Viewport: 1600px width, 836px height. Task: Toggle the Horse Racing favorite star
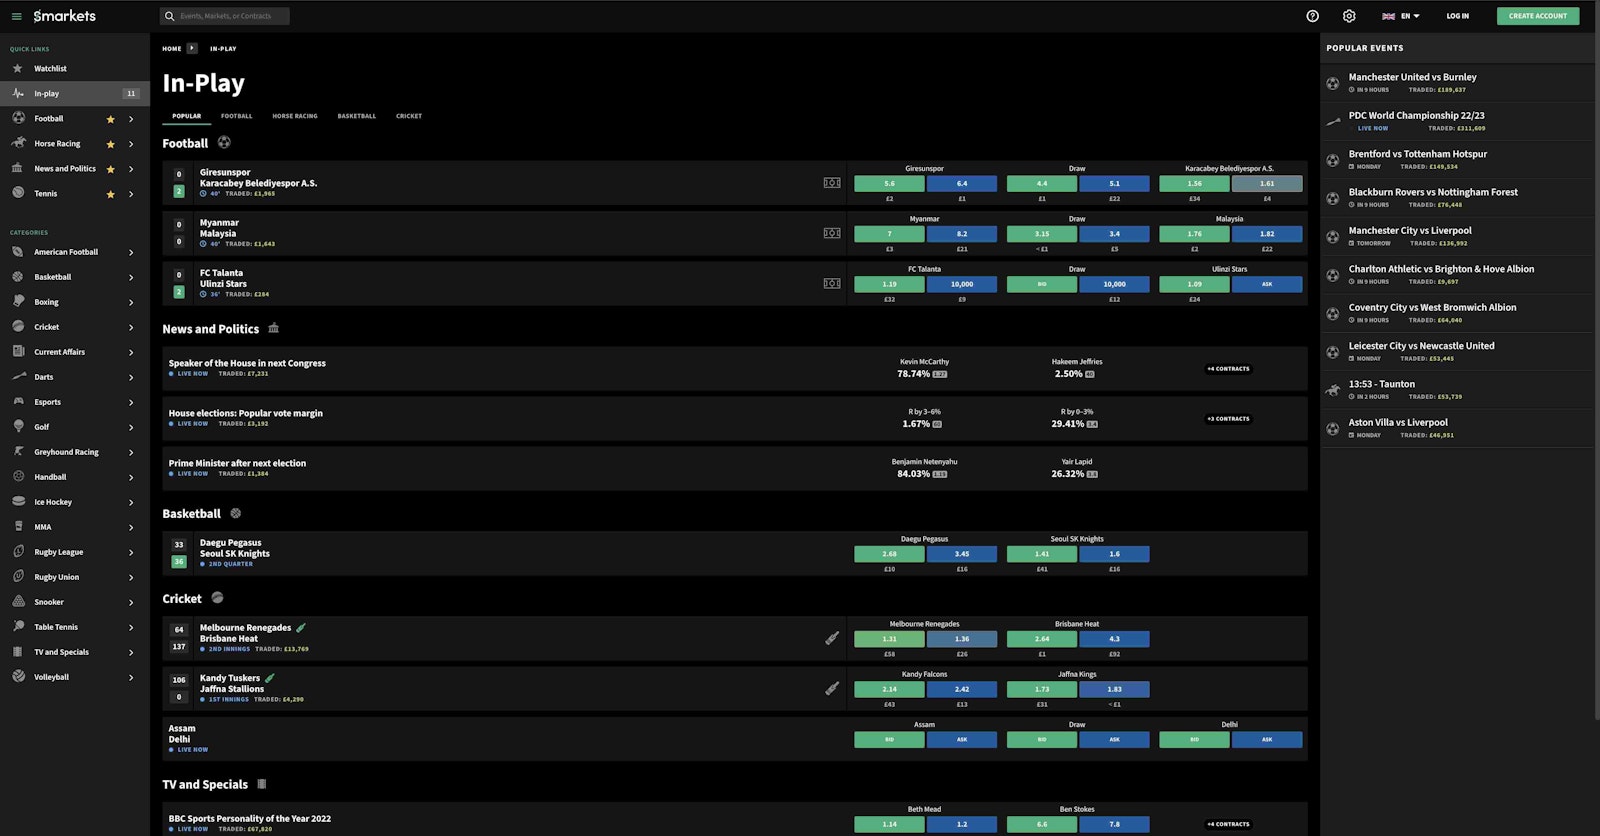pos(110,144)
